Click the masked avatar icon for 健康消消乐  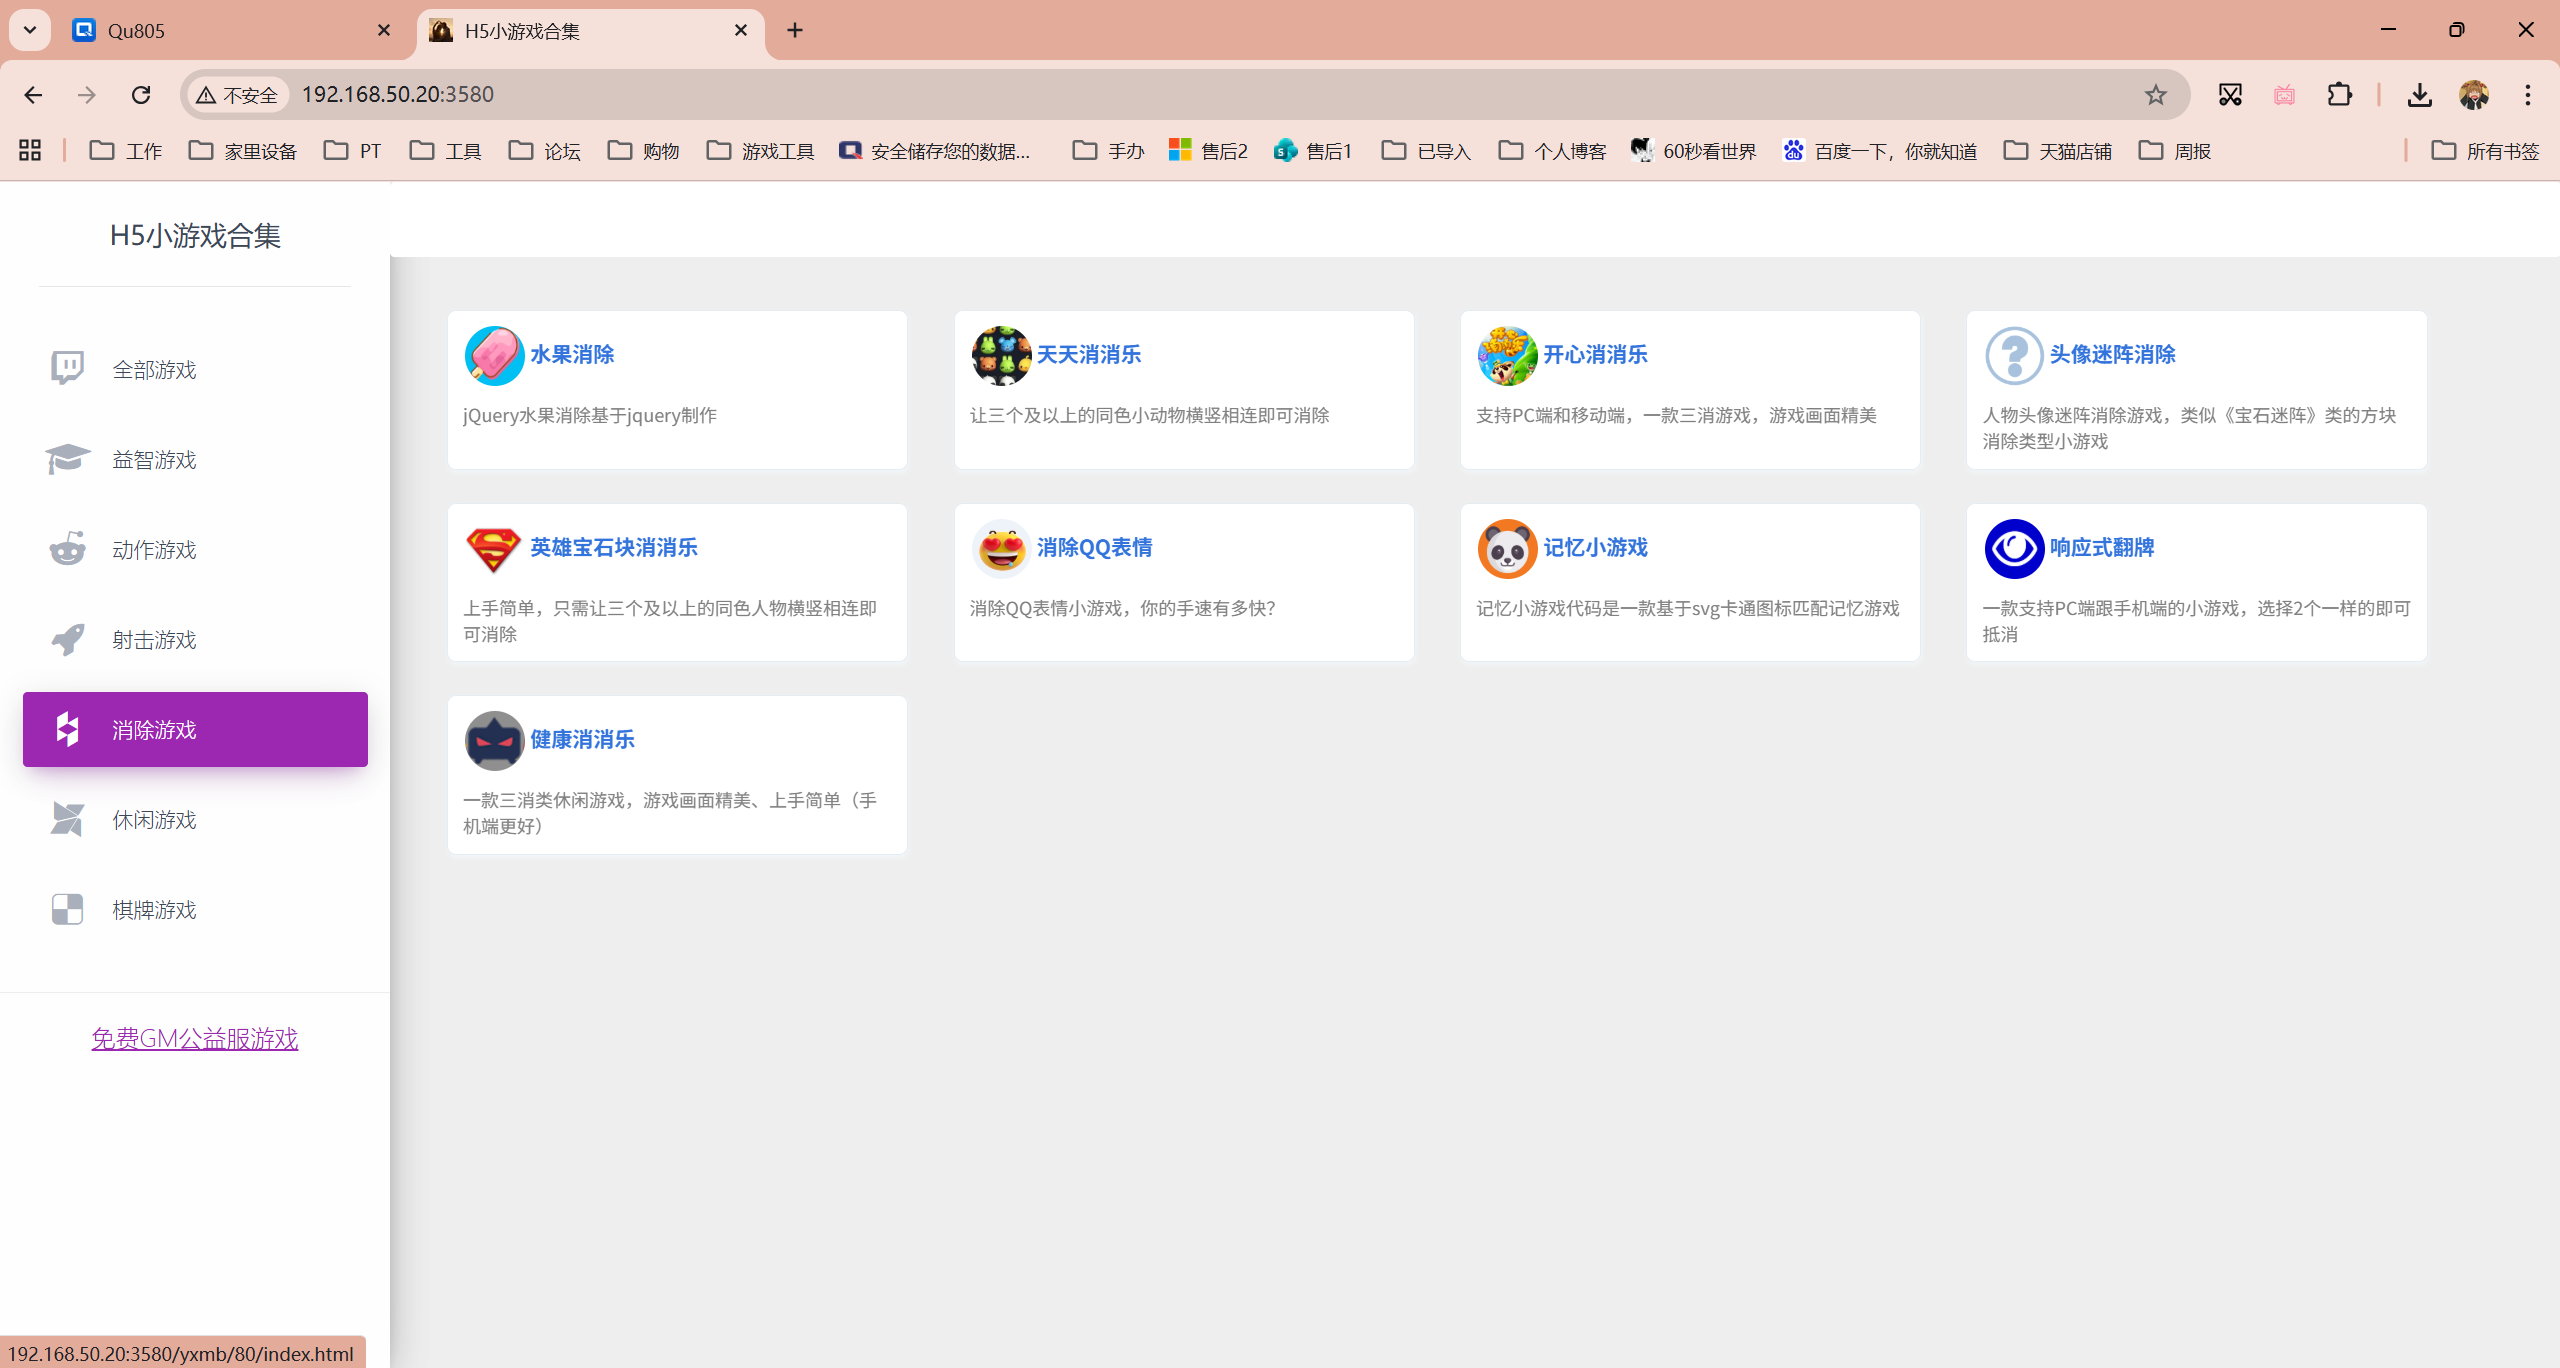tap(494, 740)
